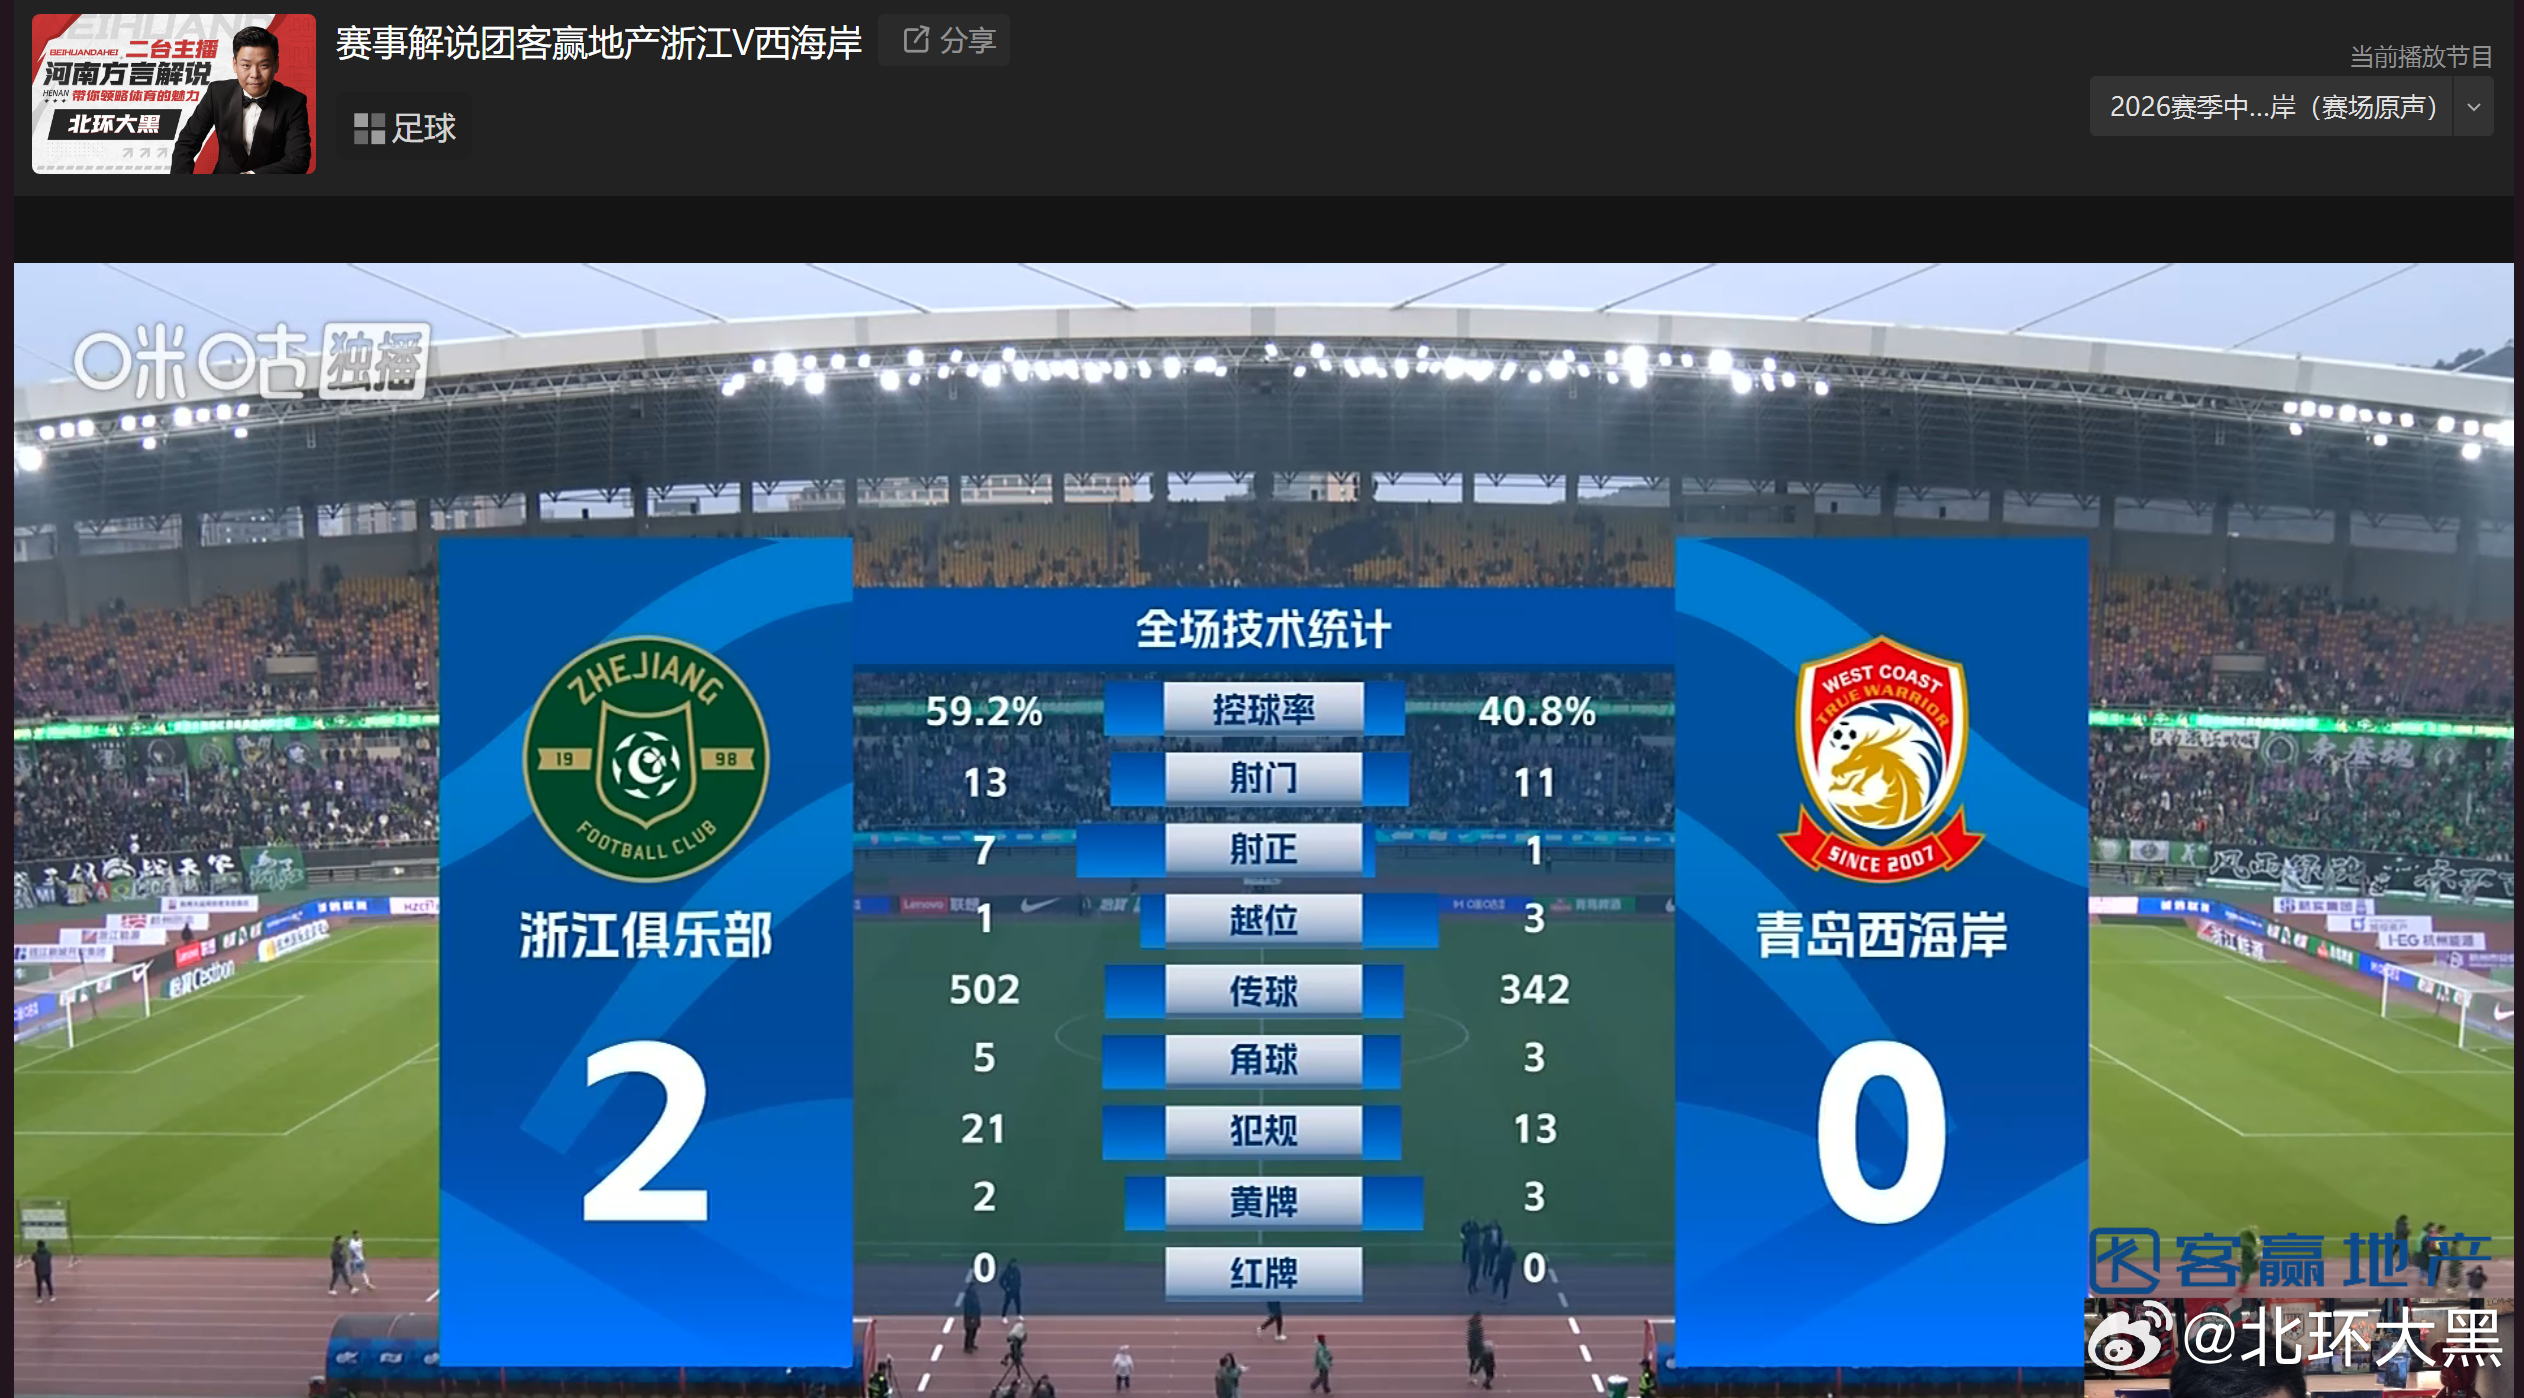Click the 射门 stat label
The height and width of the screenshot is (1398, 2524).
(1264, 778)
